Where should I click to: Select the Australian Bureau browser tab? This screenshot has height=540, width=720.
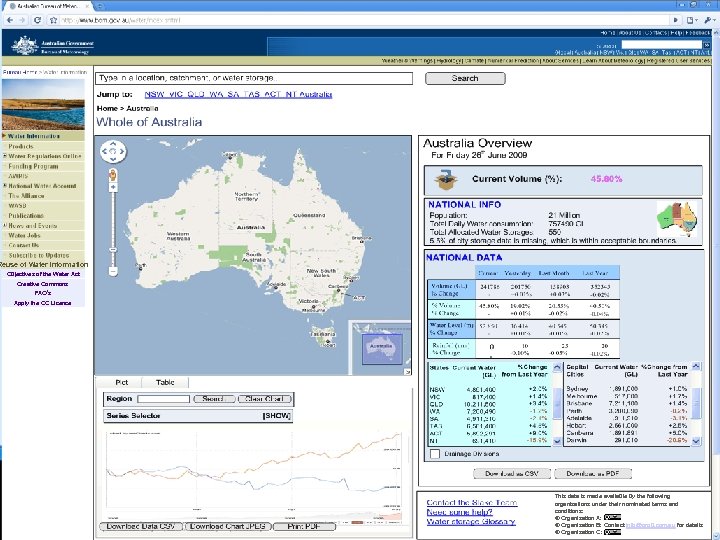(x=47, y=6)
